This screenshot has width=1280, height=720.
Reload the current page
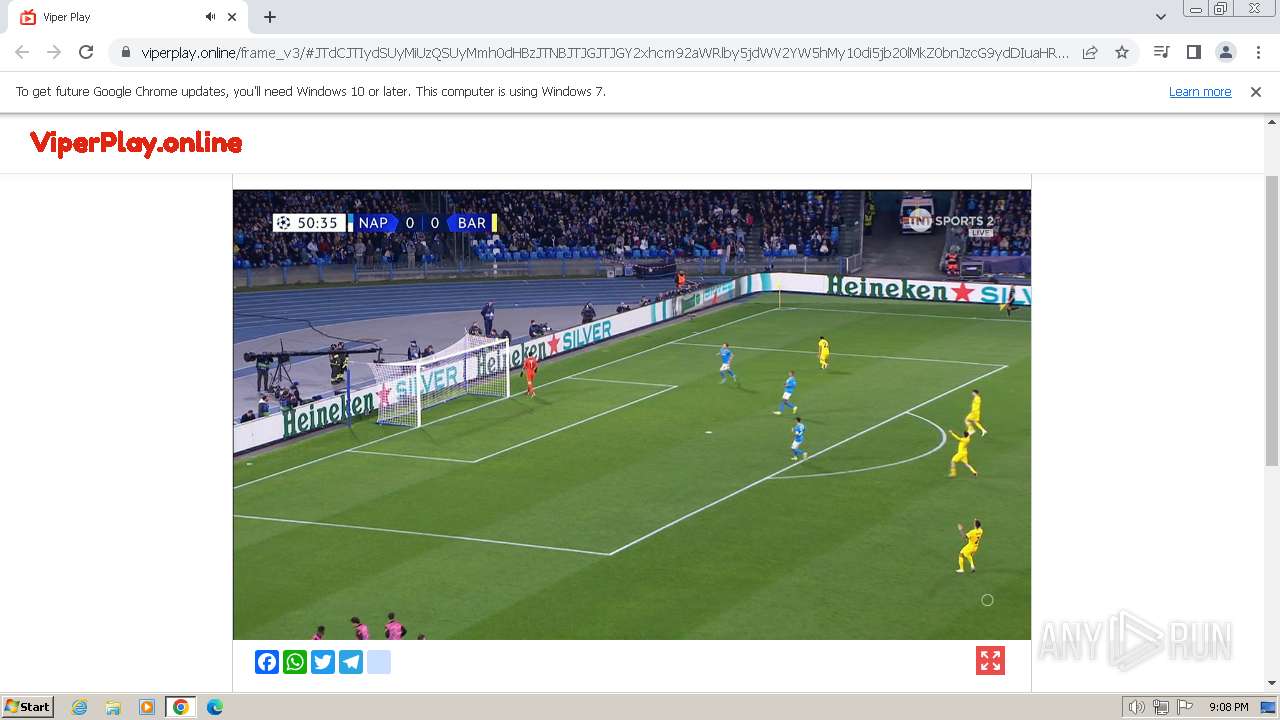[x=86, y=52]
